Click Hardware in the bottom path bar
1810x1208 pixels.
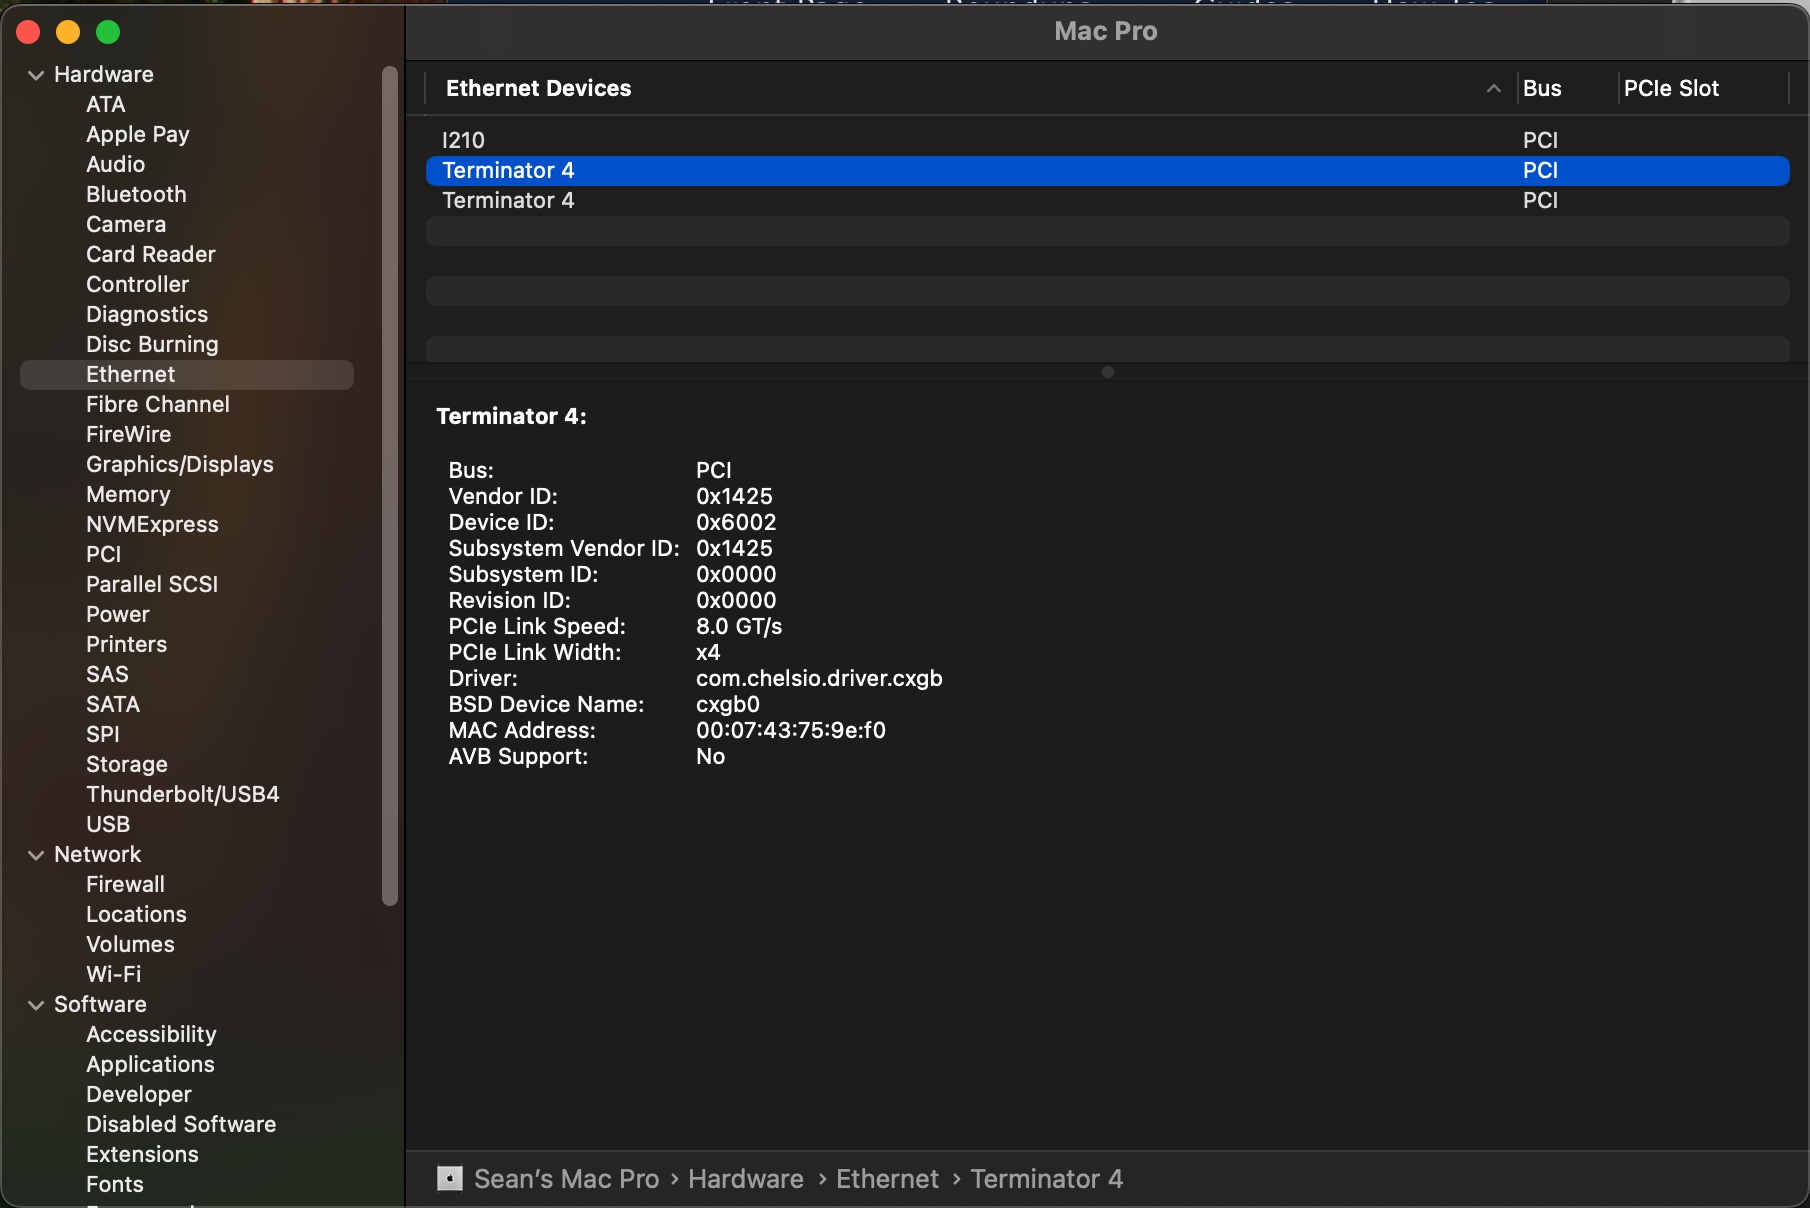(x=746, y=1179)
